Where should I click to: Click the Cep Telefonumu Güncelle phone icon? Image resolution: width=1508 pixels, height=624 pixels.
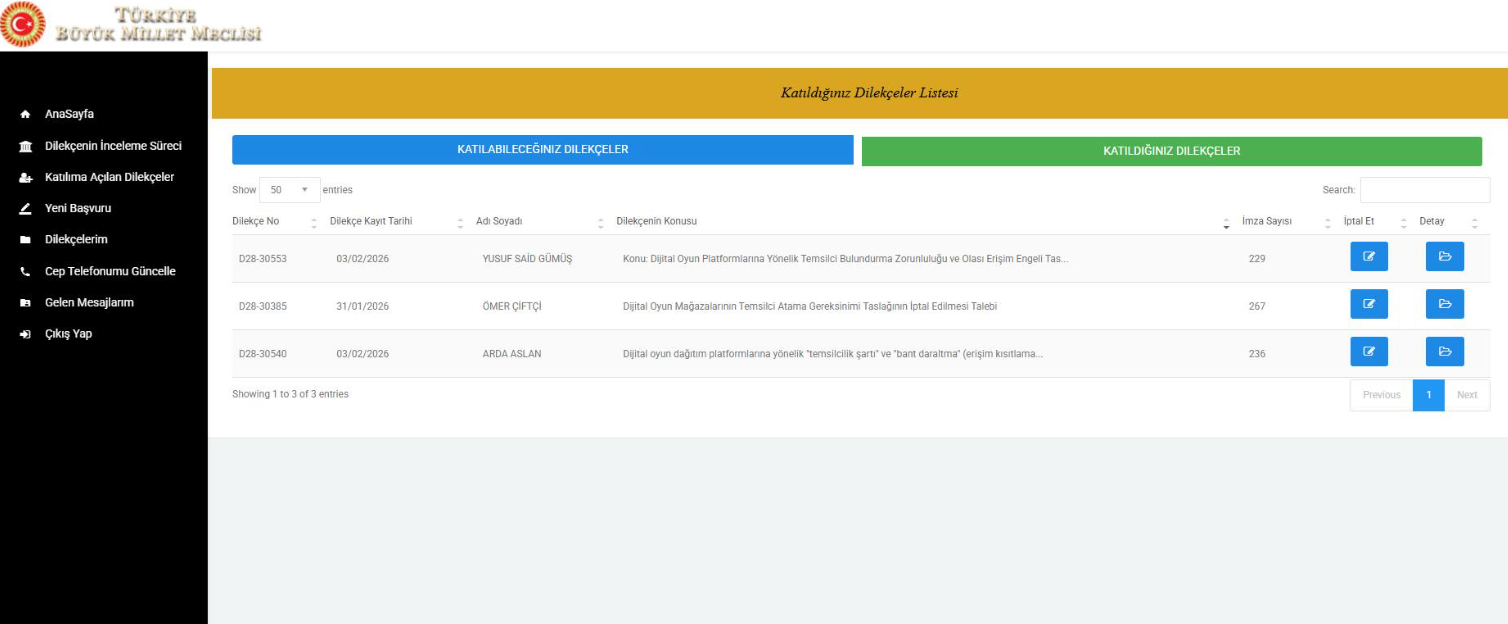tap(25, 271)
